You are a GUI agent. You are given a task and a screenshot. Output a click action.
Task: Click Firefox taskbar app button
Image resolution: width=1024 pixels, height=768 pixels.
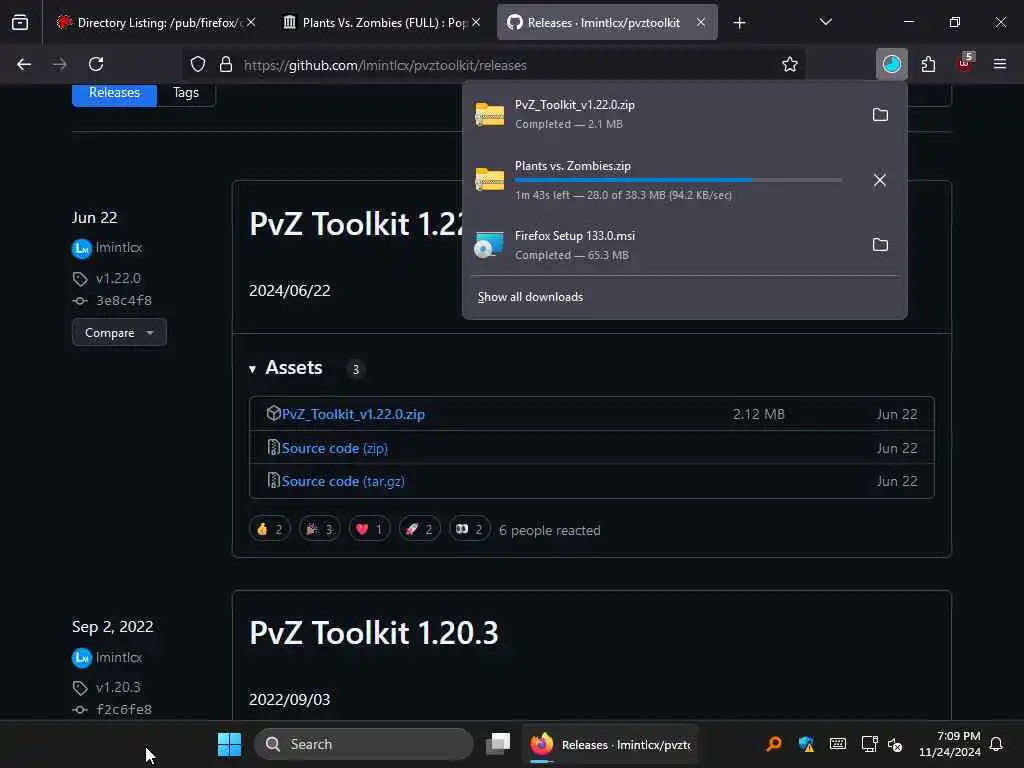(611, 744)
